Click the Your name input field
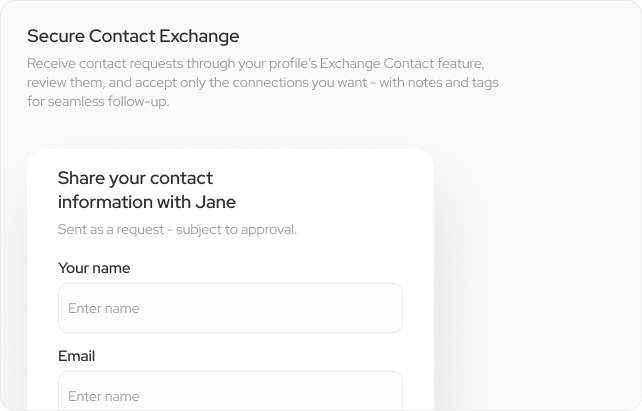 coord(230,308)
